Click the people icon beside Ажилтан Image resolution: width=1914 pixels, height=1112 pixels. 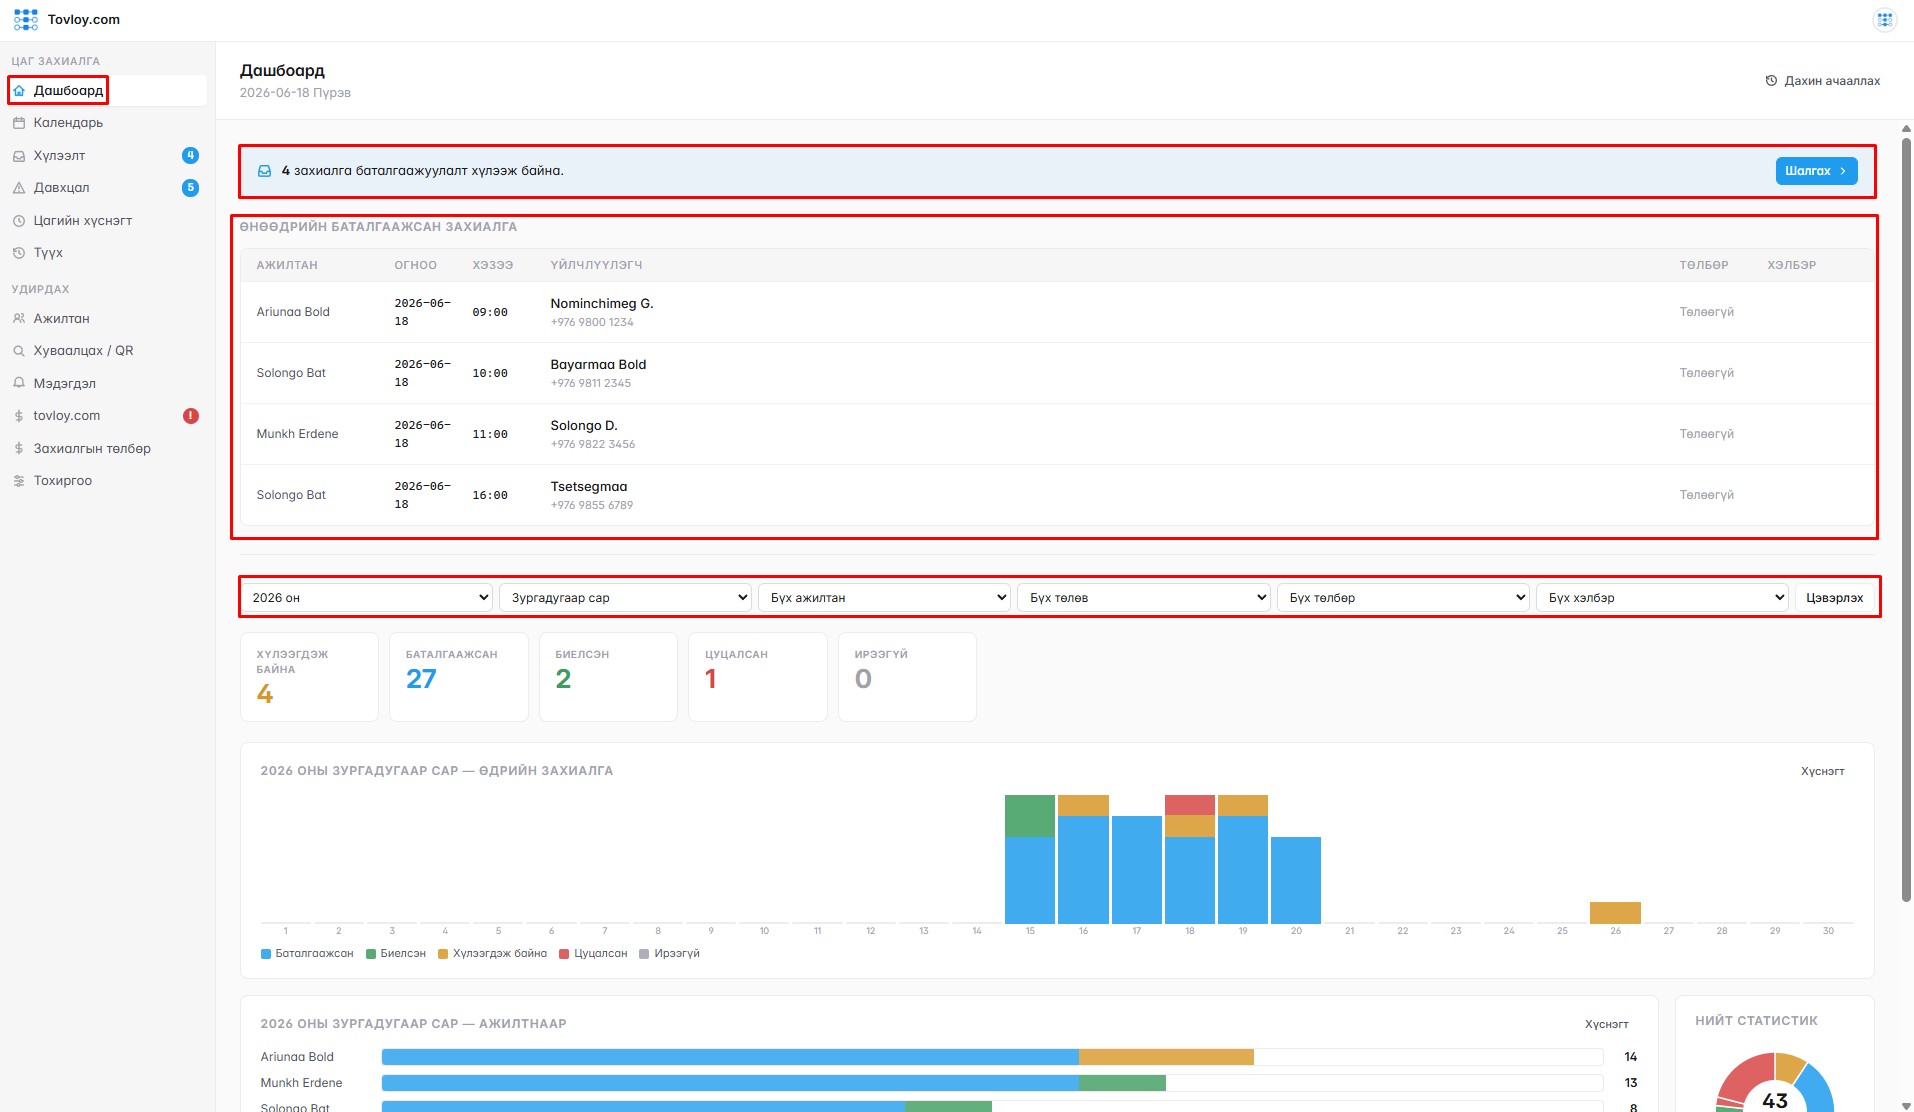point(19,319)
